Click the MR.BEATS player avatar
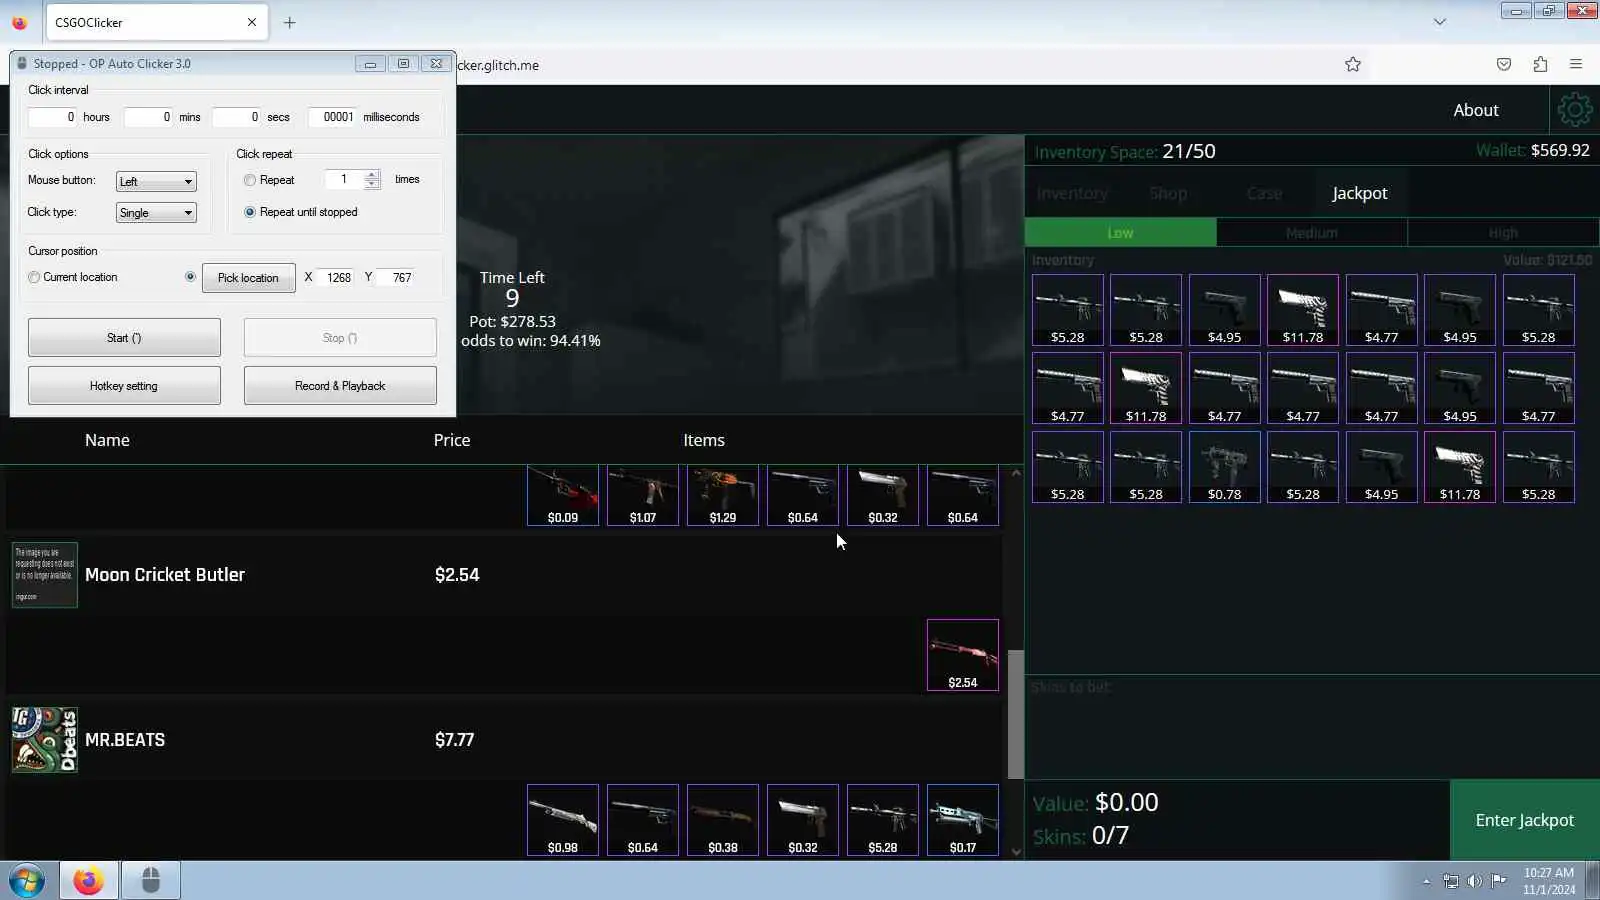Image resolution: width=1600 pixels, height=900 pixels. tap(45, 740)
